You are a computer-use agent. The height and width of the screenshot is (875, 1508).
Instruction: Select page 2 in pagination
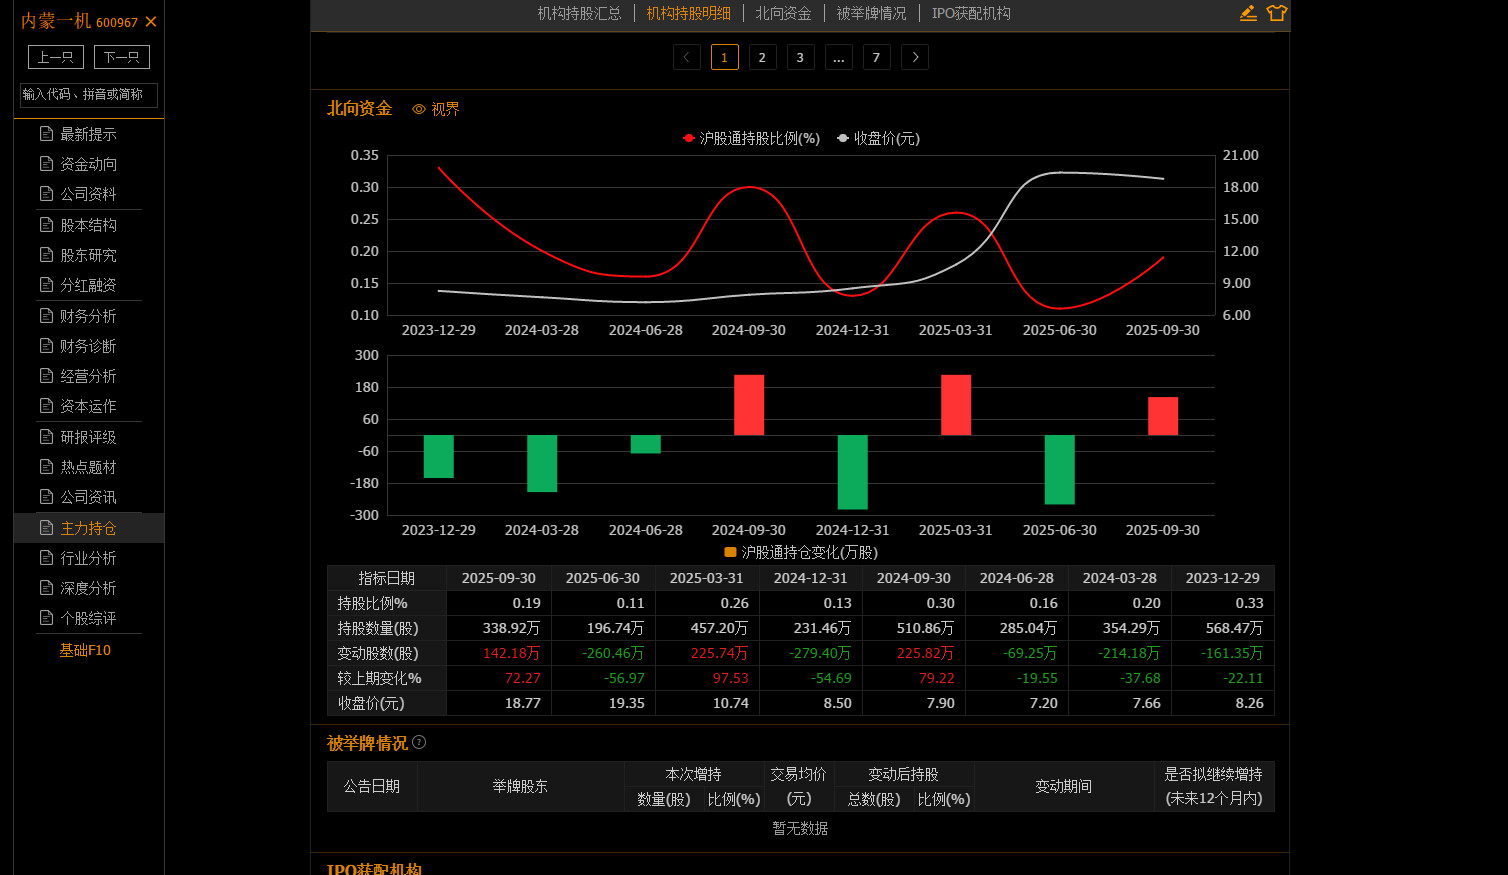pos(762,57)
